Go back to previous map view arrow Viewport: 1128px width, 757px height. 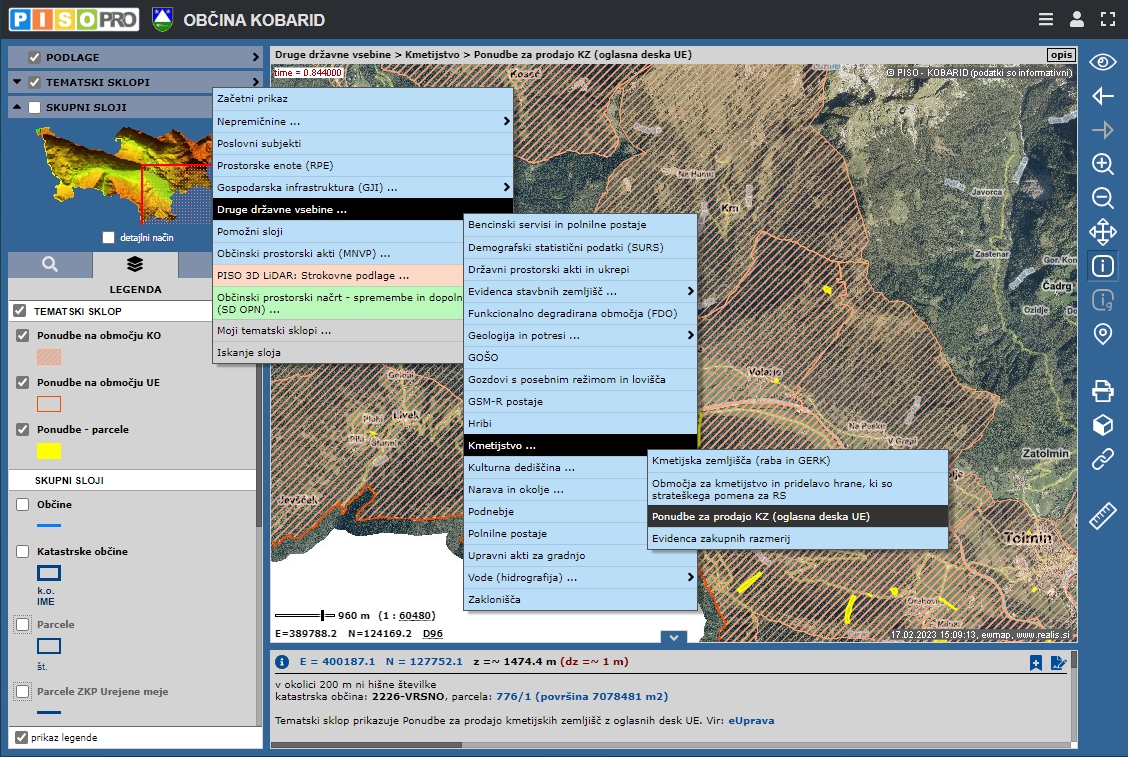coord(1102,96)
